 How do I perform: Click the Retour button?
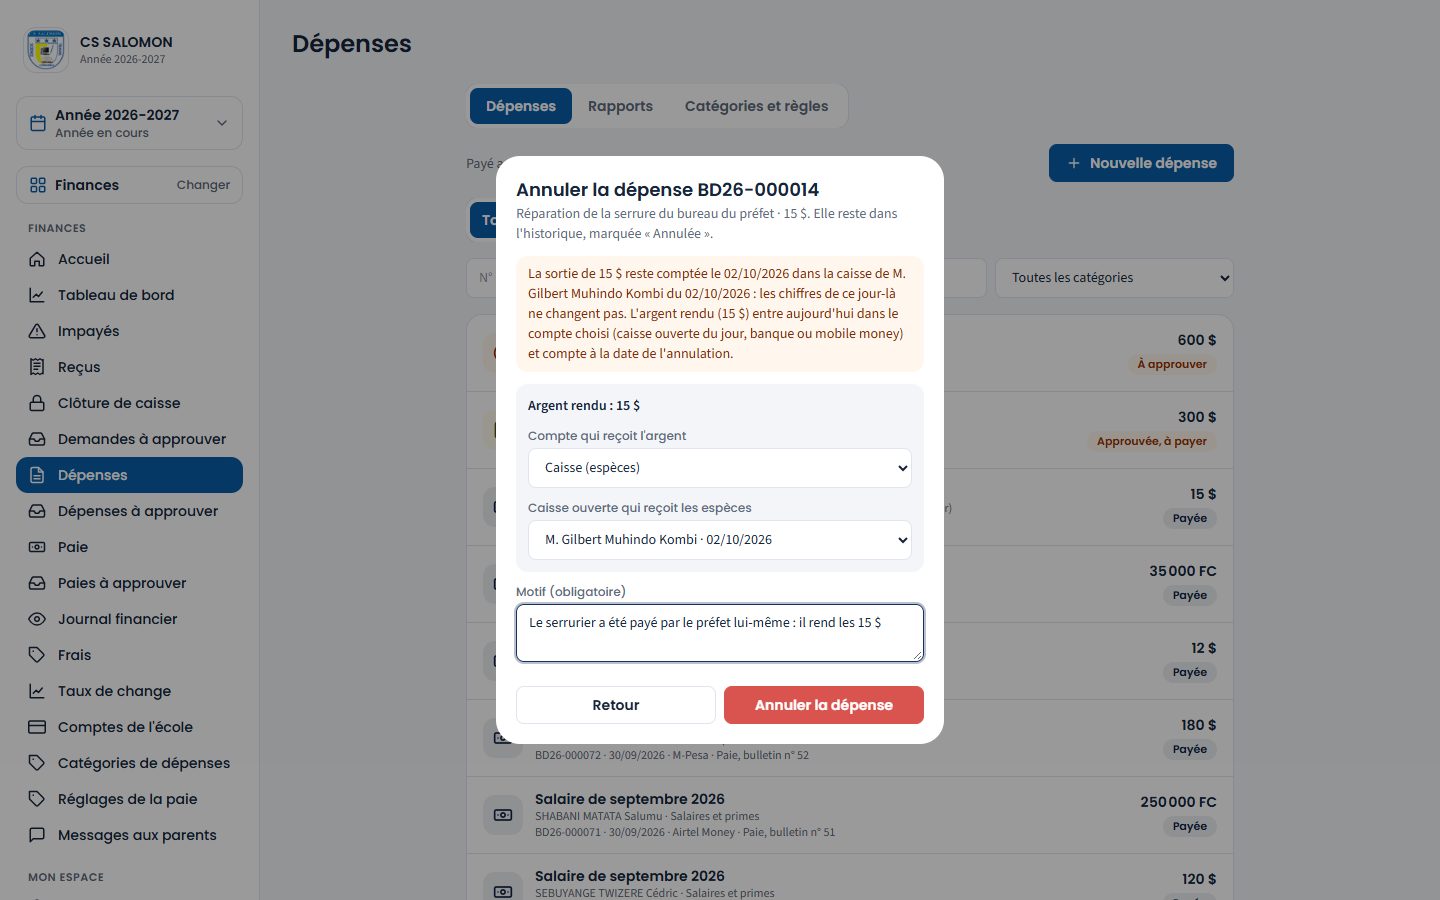point(616,705)
